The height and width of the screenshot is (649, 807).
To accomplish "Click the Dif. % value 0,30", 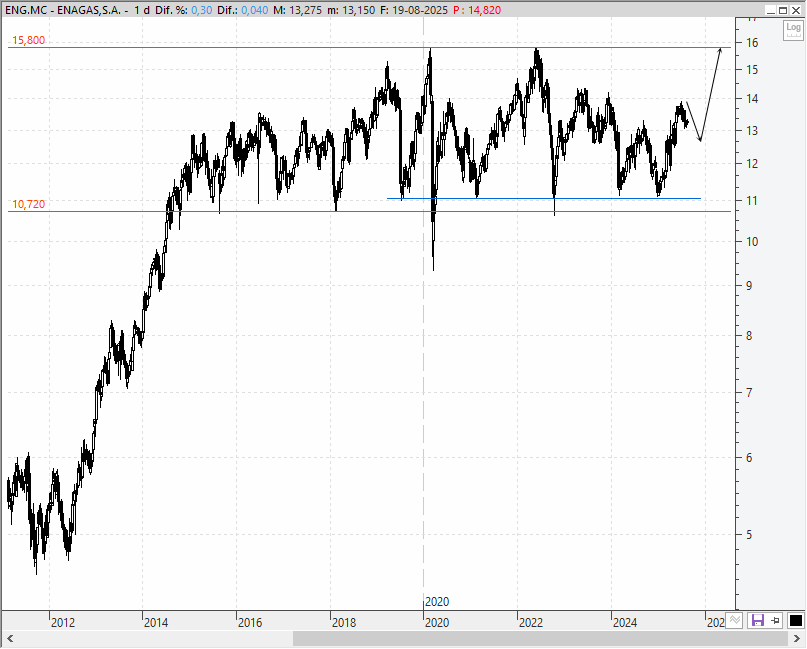I will pos(202,10).
